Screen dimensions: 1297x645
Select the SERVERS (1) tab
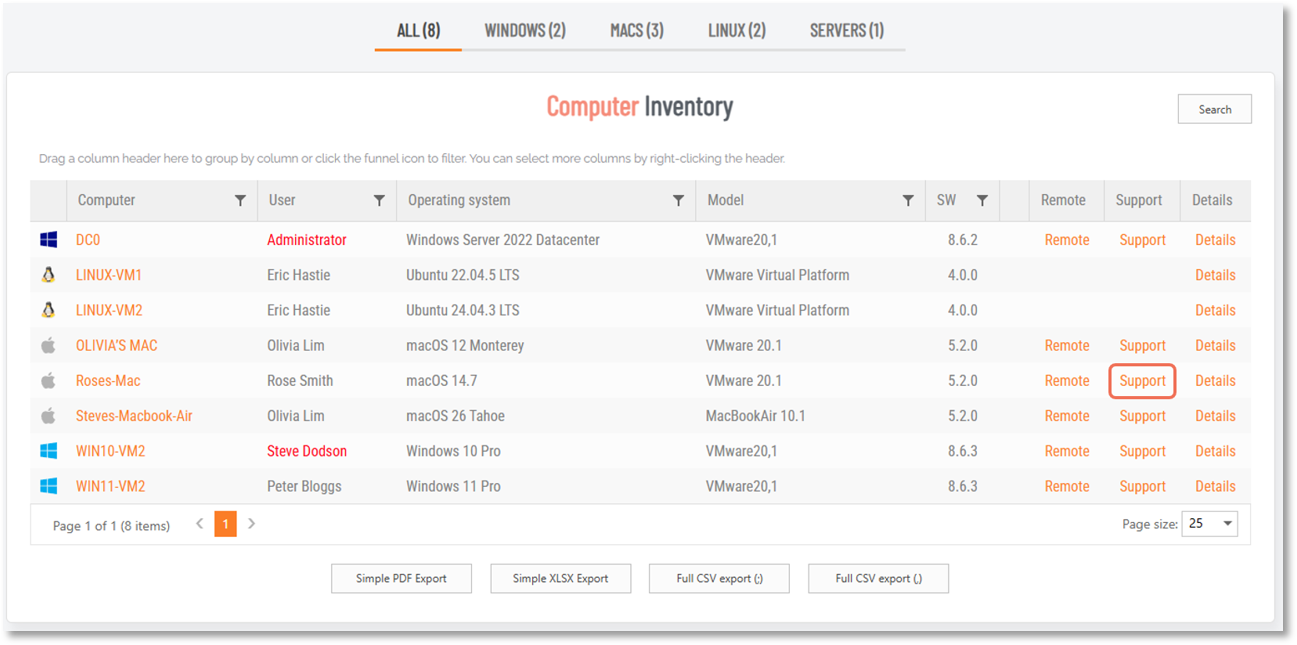(x=846, y=30)
